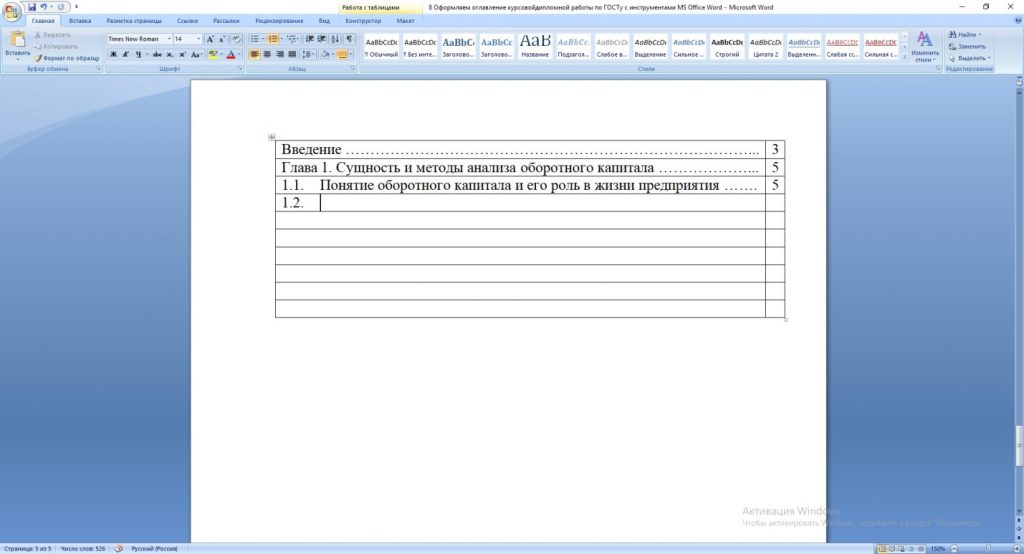
Task: Click the bulleted list icon
Action: click(x=254, y=39)
